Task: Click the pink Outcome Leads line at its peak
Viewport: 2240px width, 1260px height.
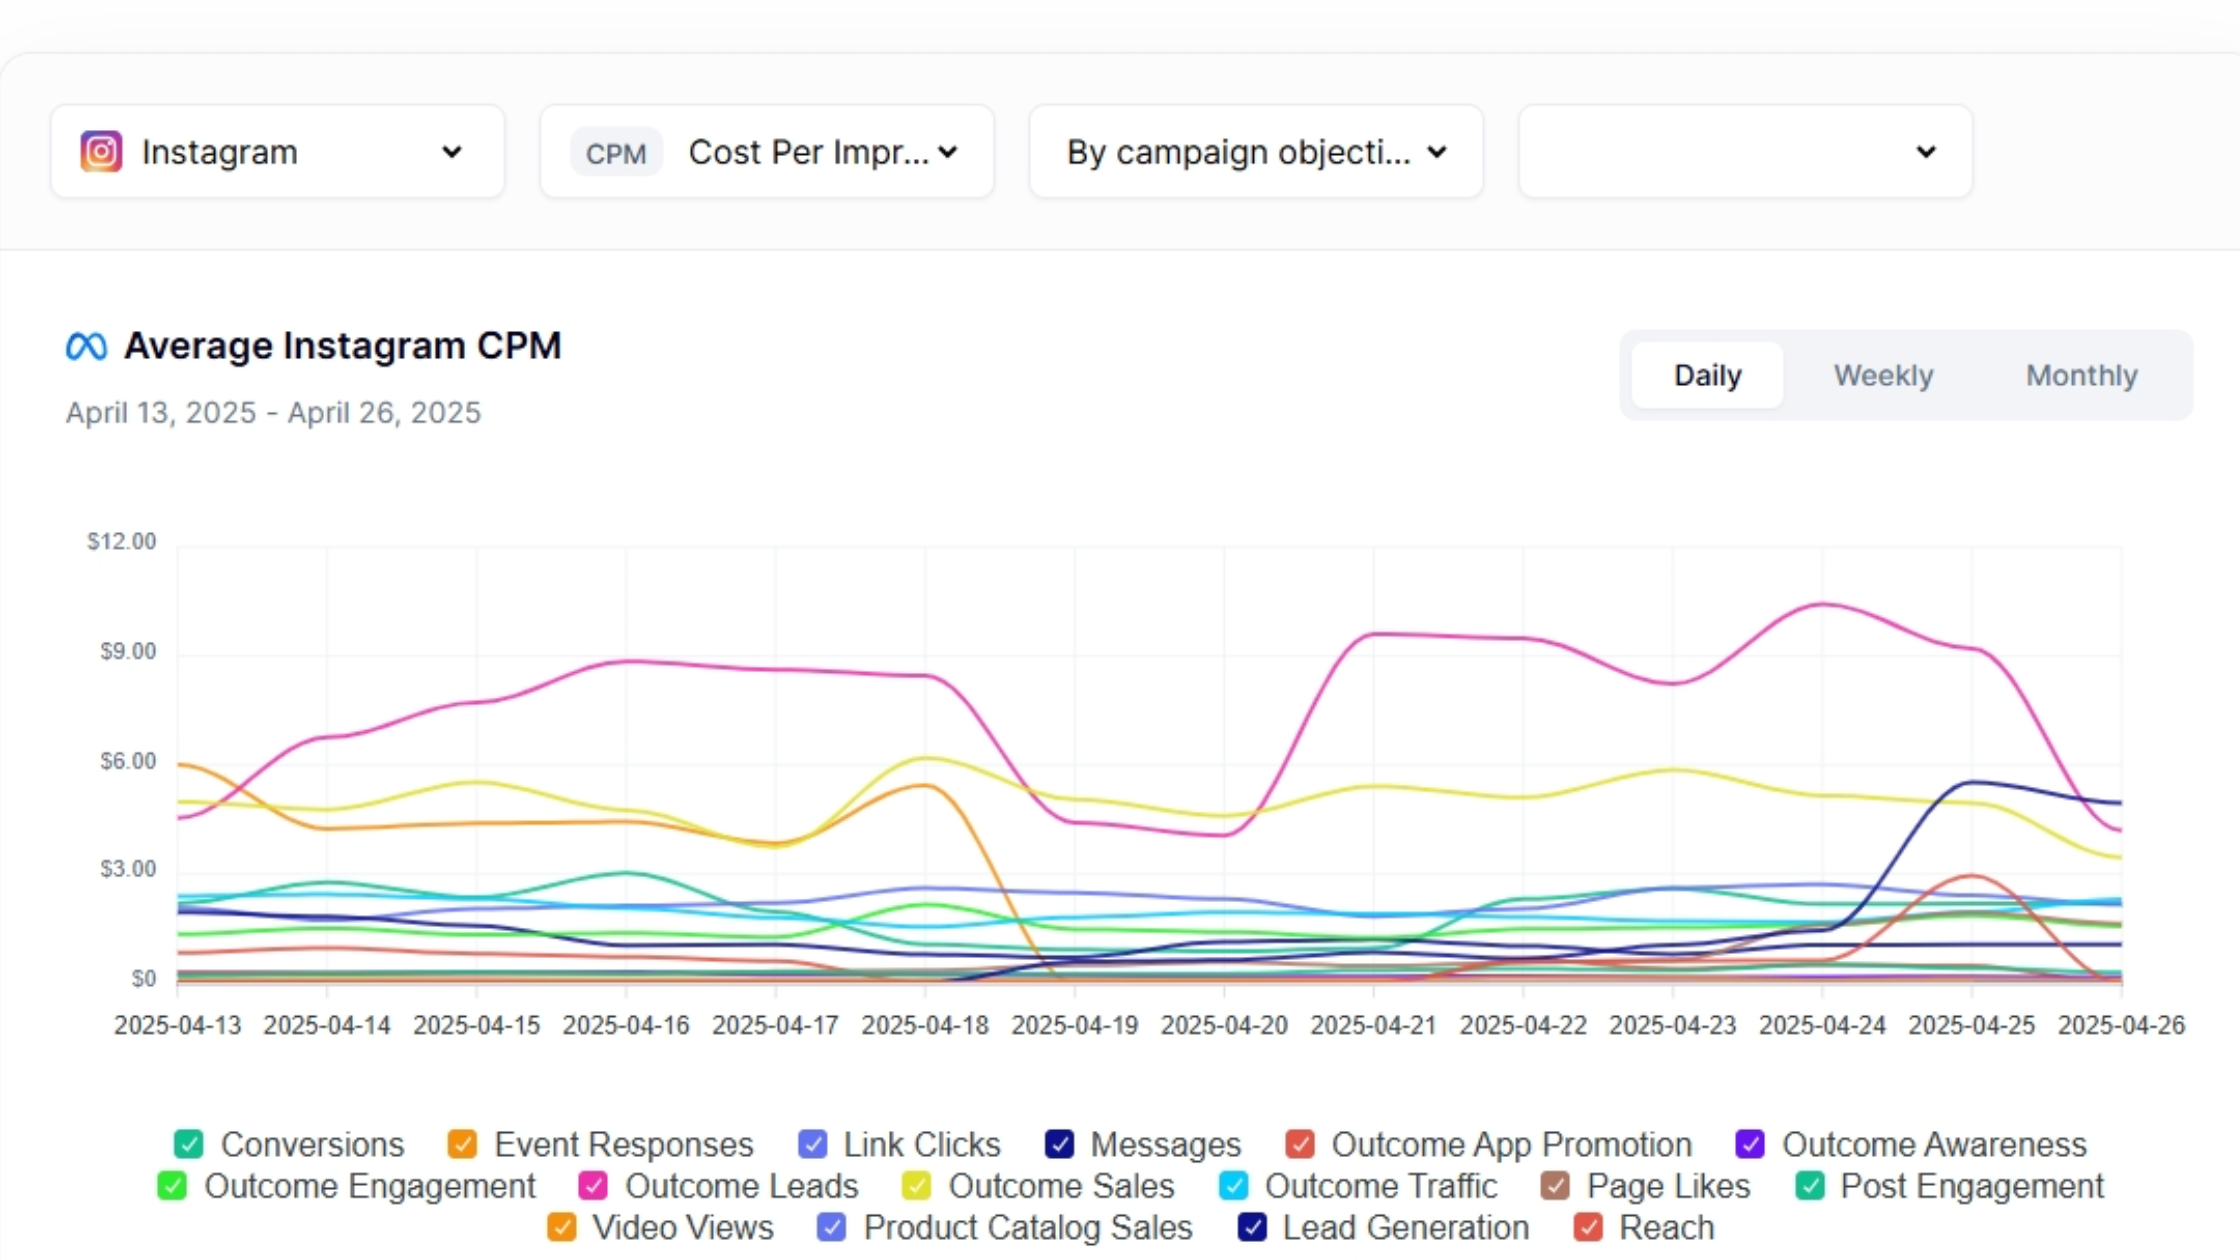Action: 1818,604
